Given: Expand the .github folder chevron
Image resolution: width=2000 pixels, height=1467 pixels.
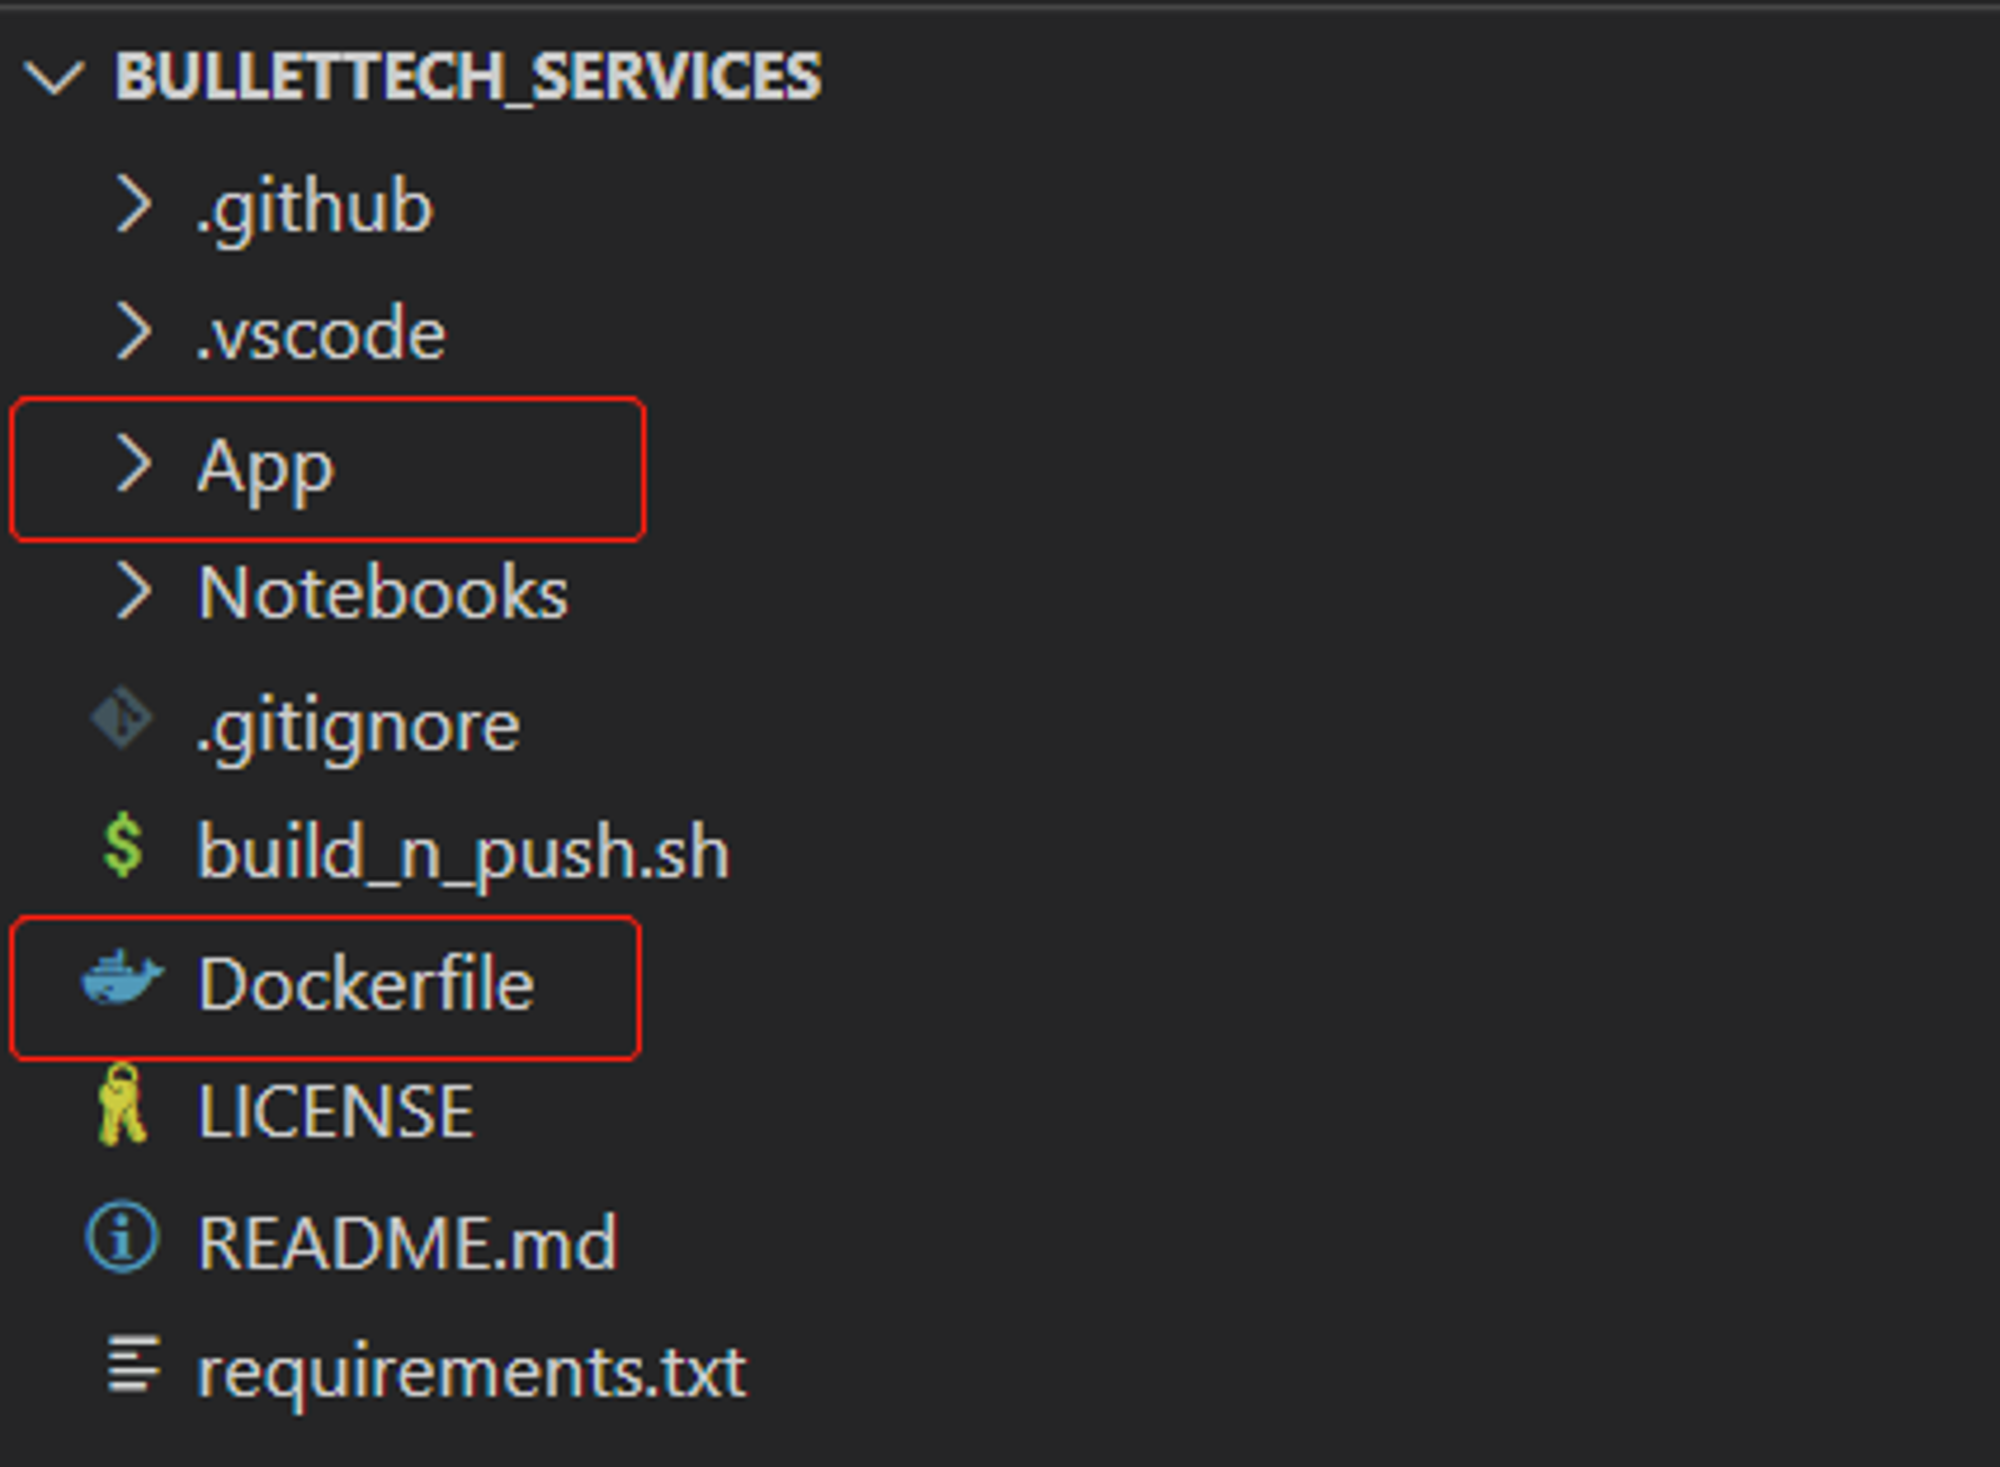Looking at the screenshot, I should [x=134, y=204].
